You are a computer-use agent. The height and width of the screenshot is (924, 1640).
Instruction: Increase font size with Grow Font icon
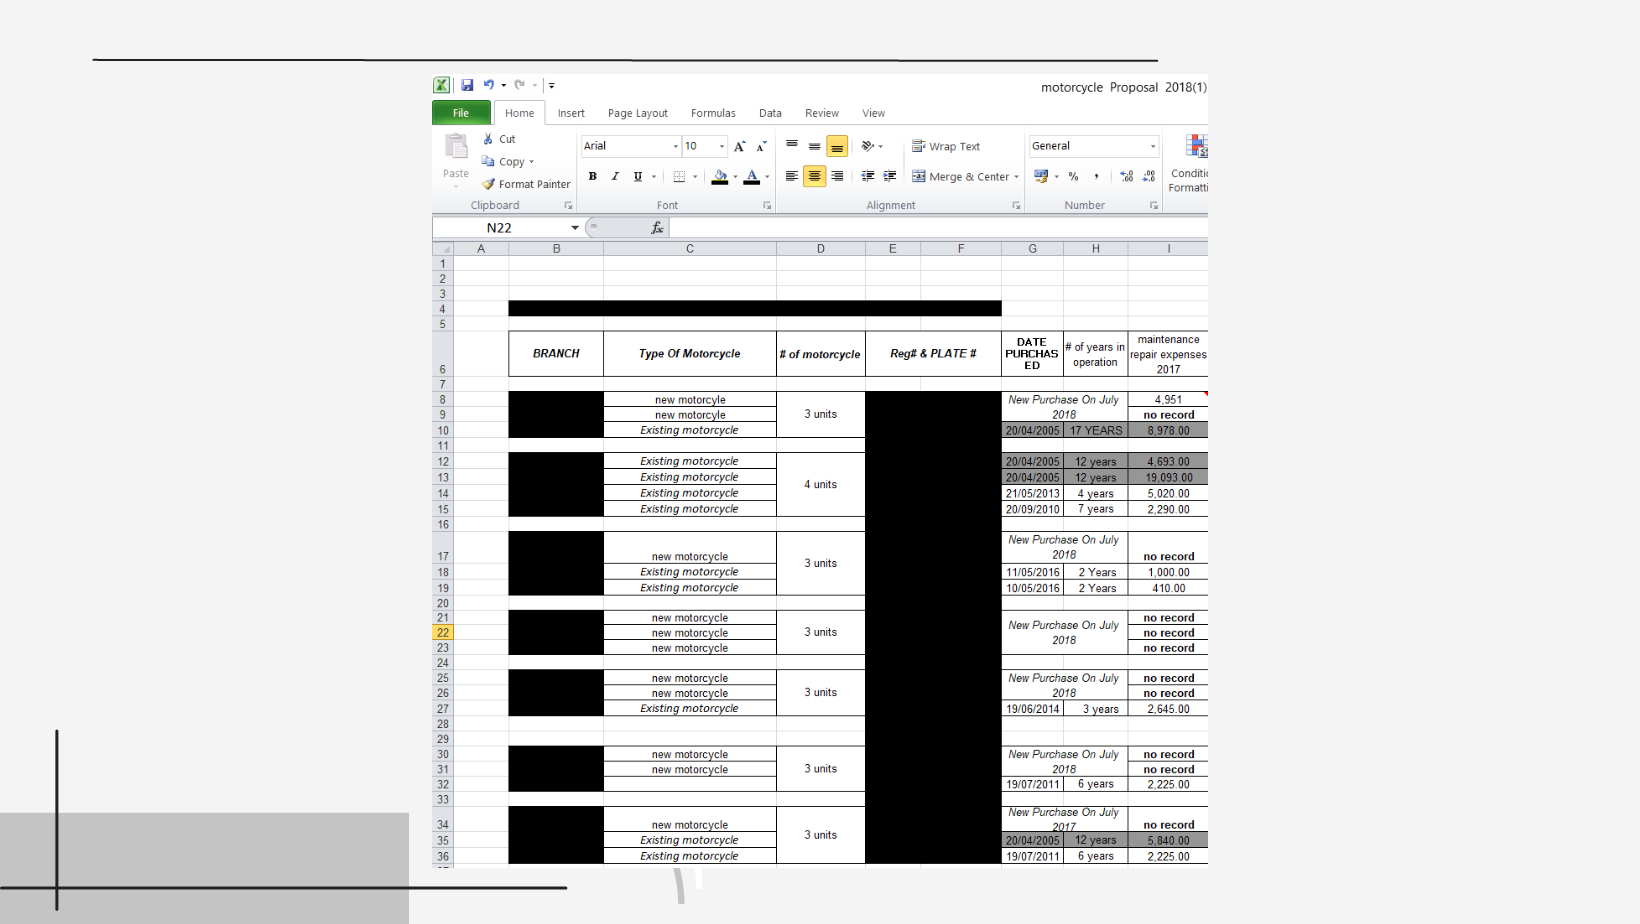coord(740,146)
